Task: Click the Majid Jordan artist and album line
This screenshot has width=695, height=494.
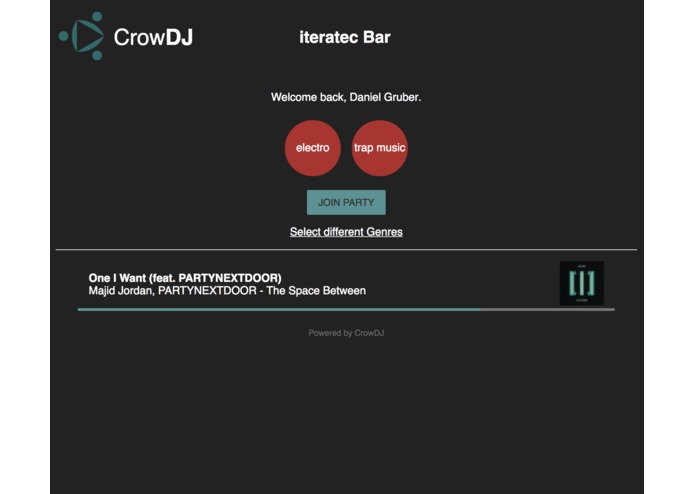Action: (x=227, y=291)
